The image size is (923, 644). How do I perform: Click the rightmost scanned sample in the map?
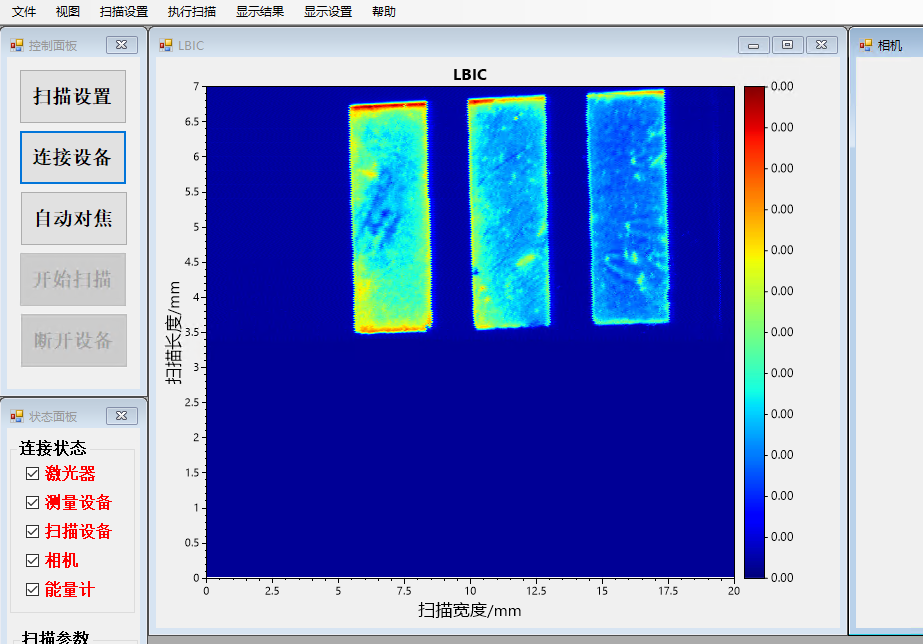pyautogui.click(x=628, y=207)
